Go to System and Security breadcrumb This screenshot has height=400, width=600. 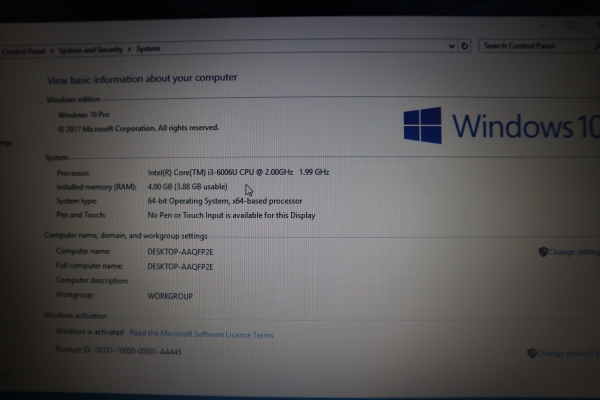[x=90, y=50]
